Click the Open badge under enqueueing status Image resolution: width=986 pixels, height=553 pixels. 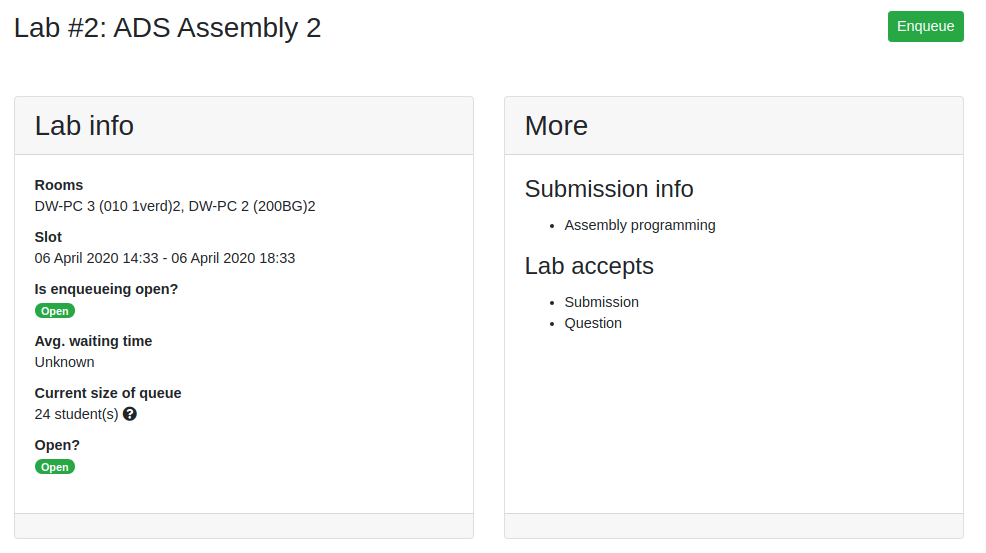point(55,311)
